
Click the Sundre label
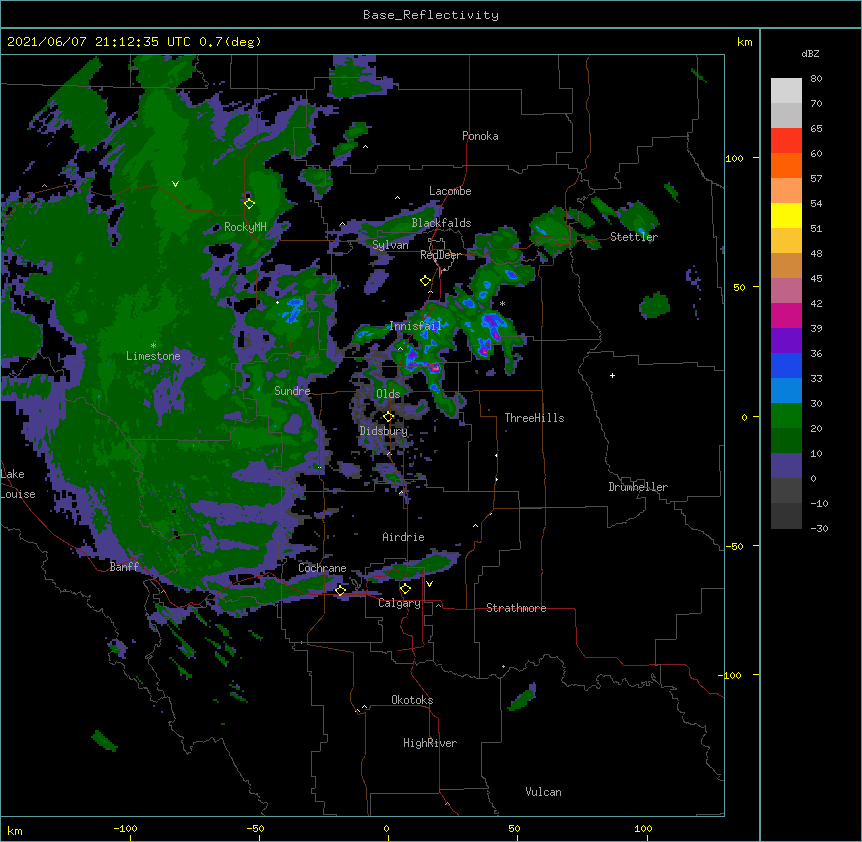pyautogui.click(x=292, y=391)
